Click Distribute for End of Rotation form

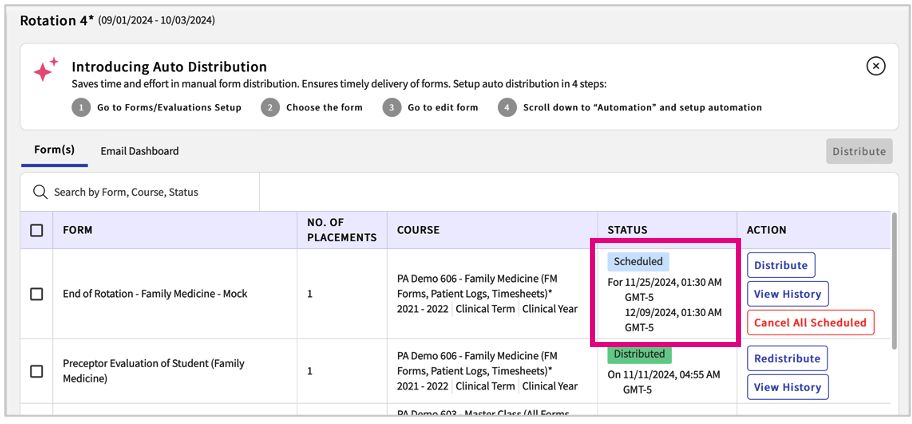click(781, 266)
